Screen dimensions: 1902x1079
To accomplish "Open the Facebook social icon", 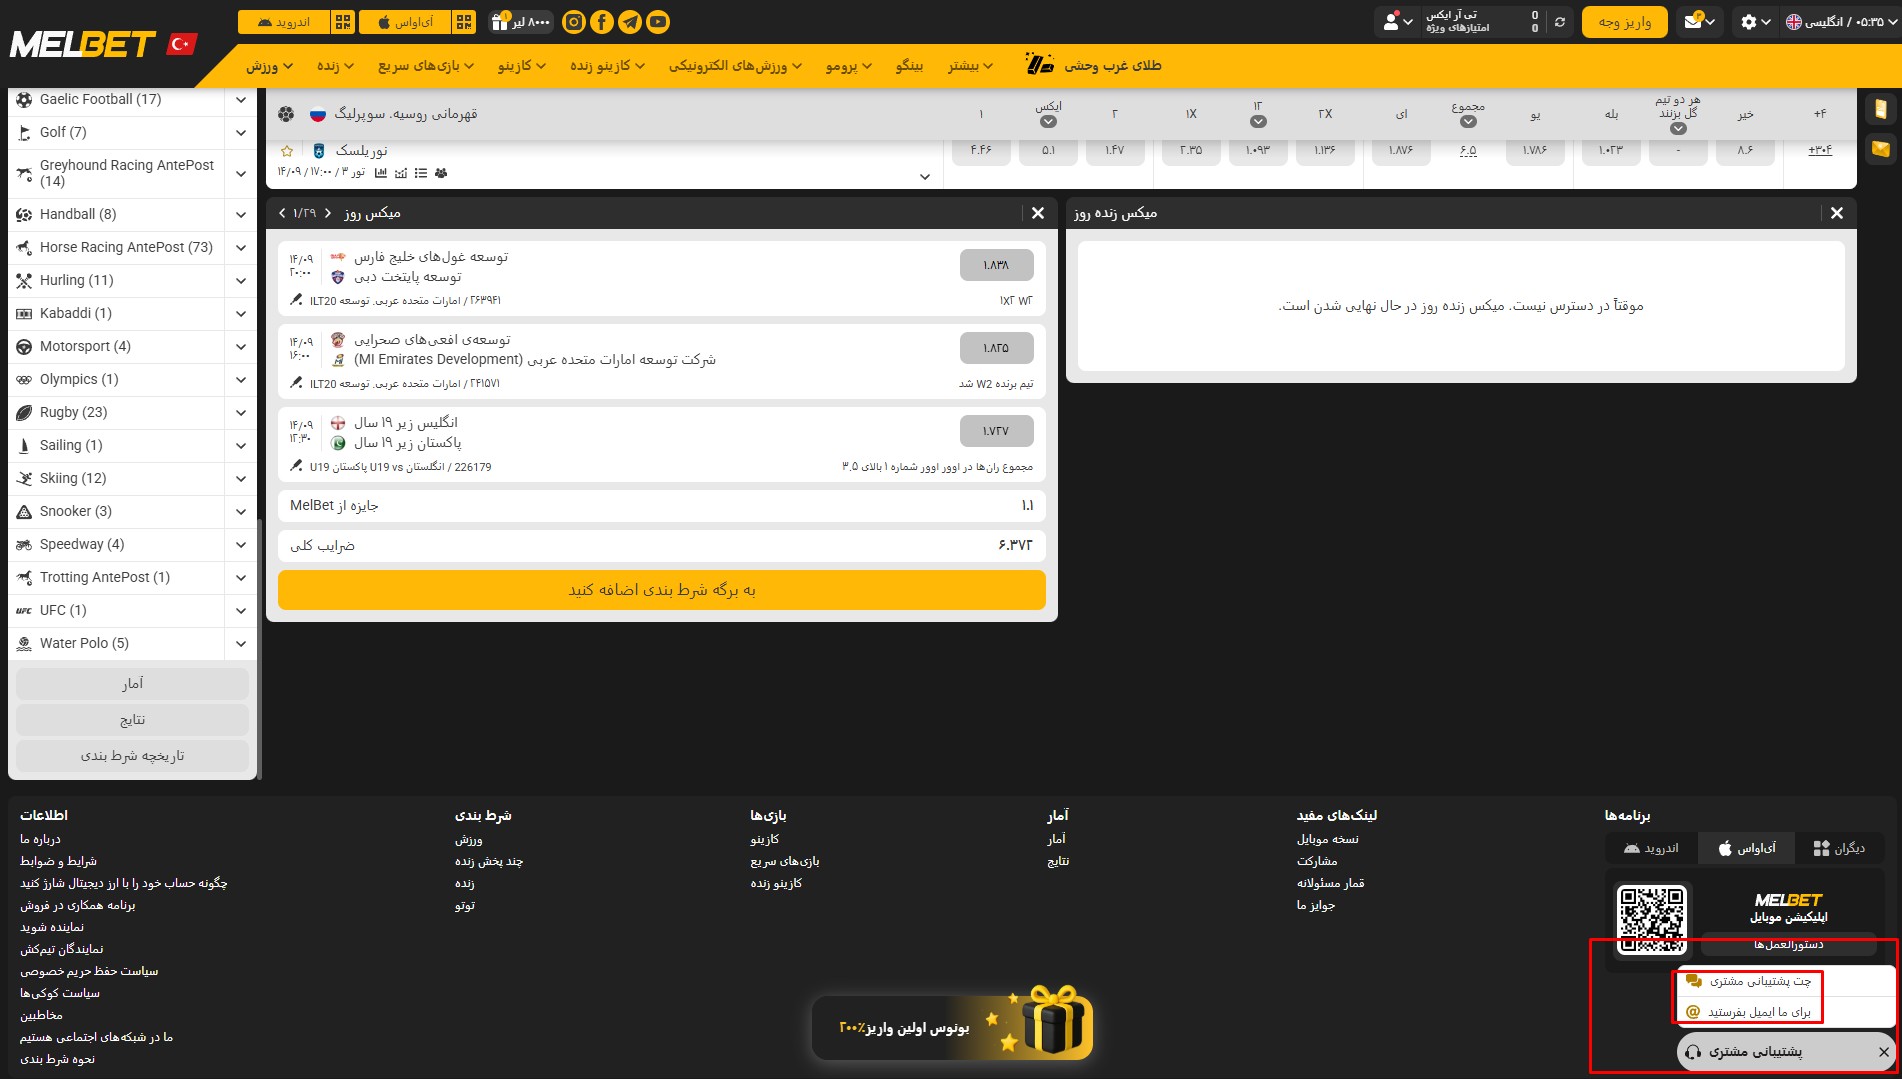I will (602, 22).
